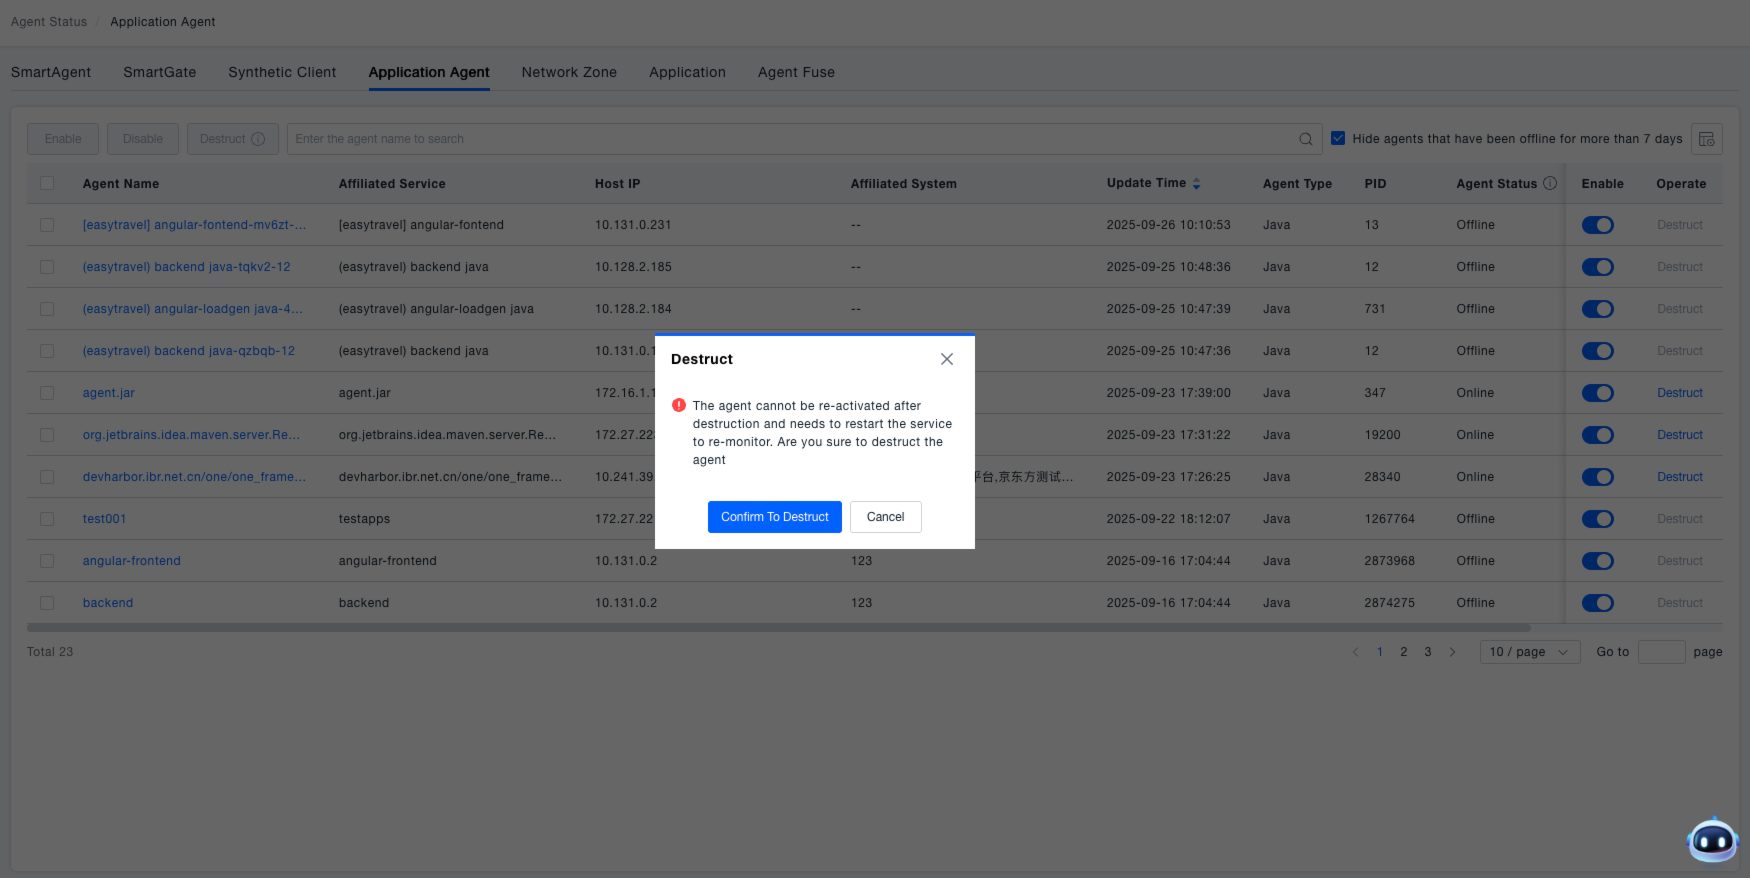Click the Go to page input field
This screenshot has height=878, width=1750.
[1661, 652]
